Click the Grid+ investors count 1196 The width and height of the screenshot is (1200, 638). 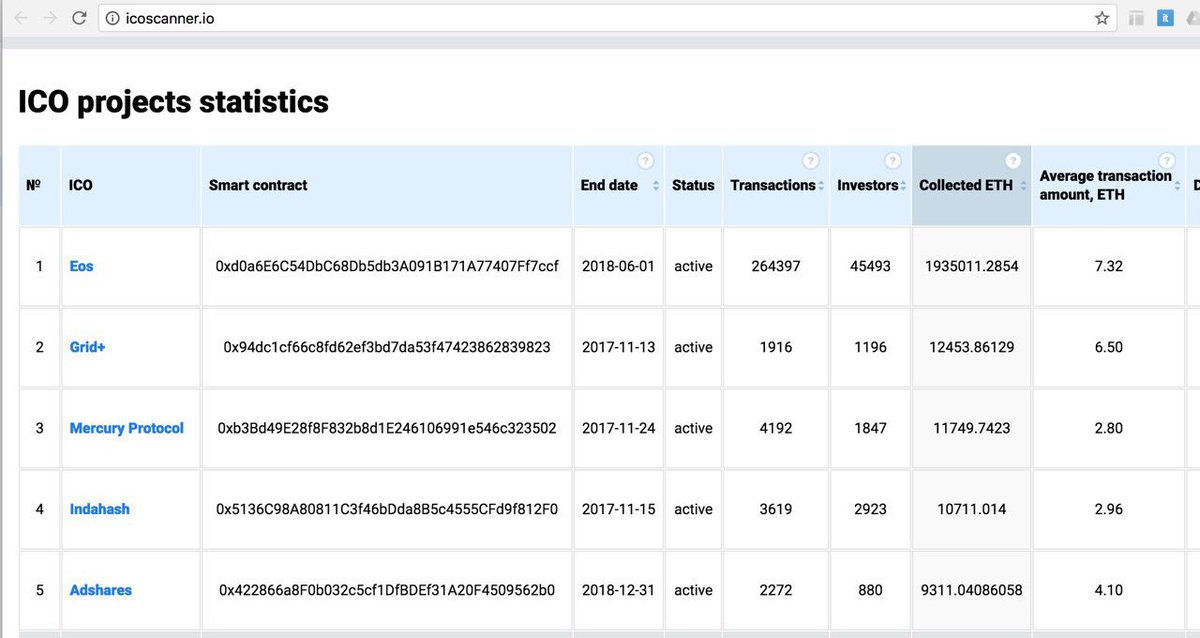tap(870, 347)
